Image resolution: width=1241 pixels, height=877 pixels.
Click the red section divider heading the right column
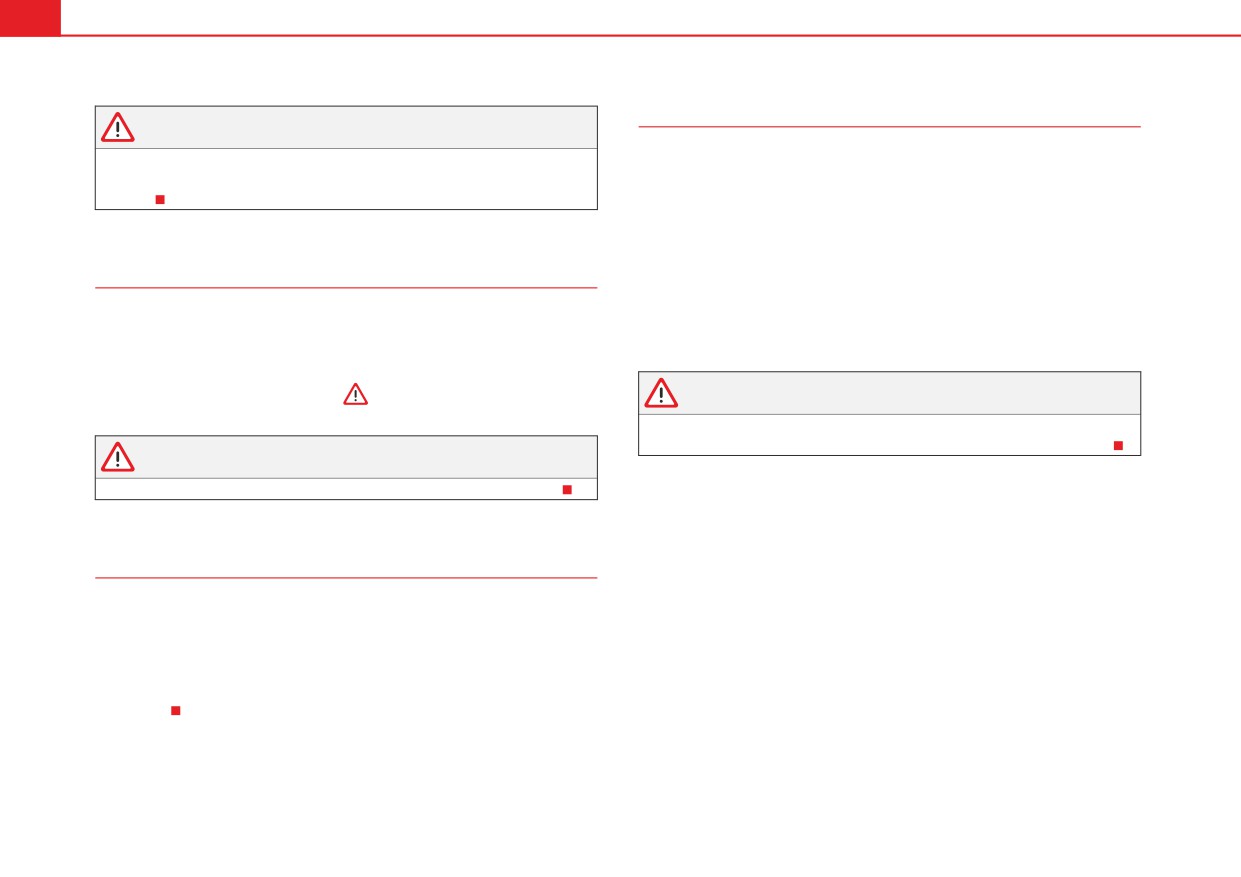coord(889,127)
